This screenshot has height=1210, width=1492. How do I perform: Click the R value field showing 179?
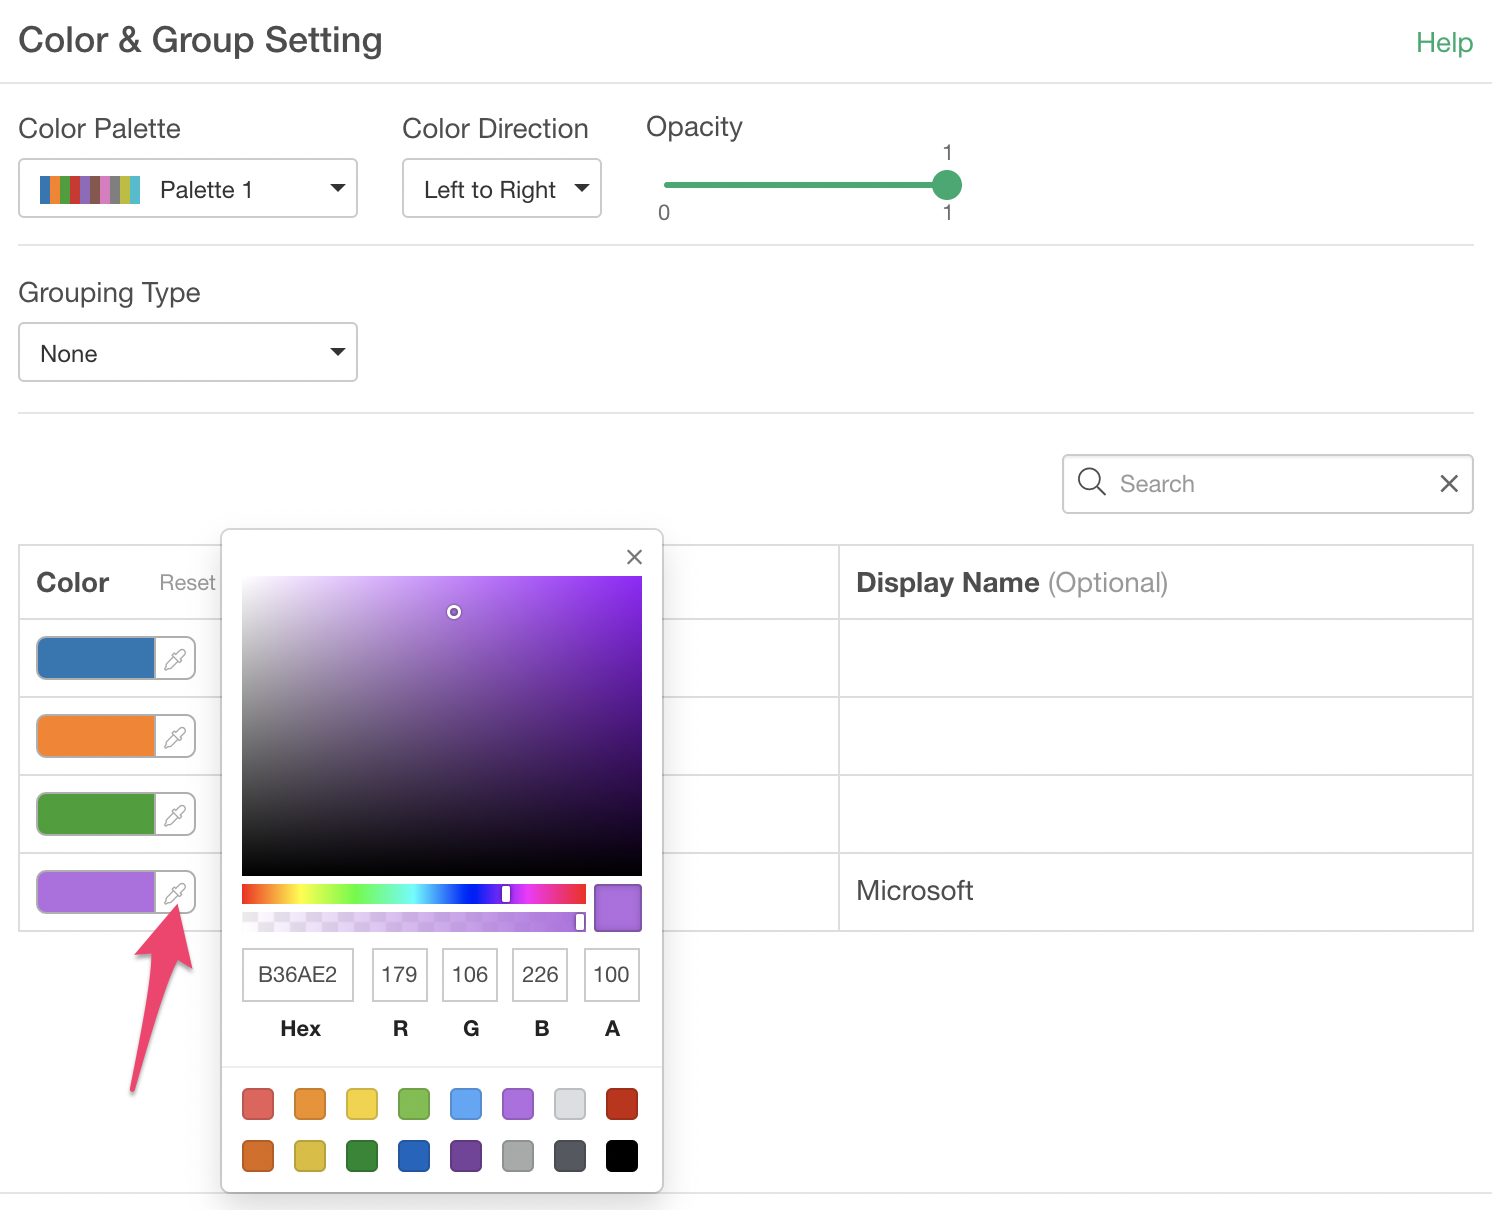point(400,975)
